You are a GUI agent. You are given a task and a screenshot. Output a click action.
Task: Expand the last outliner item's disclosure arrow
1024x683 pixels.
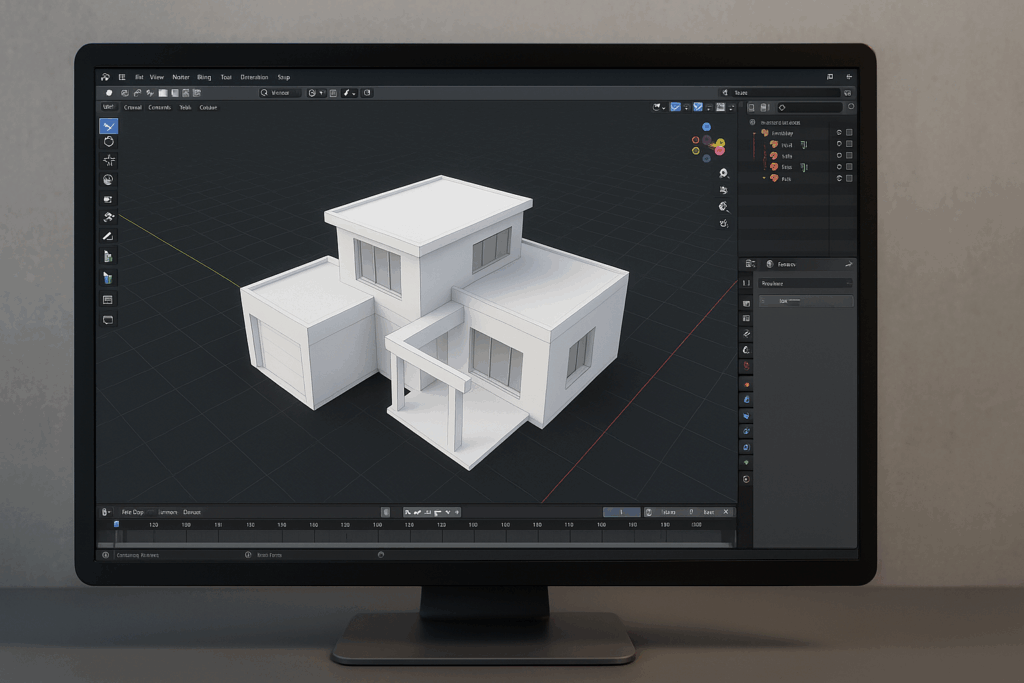[x=764, y=178]
